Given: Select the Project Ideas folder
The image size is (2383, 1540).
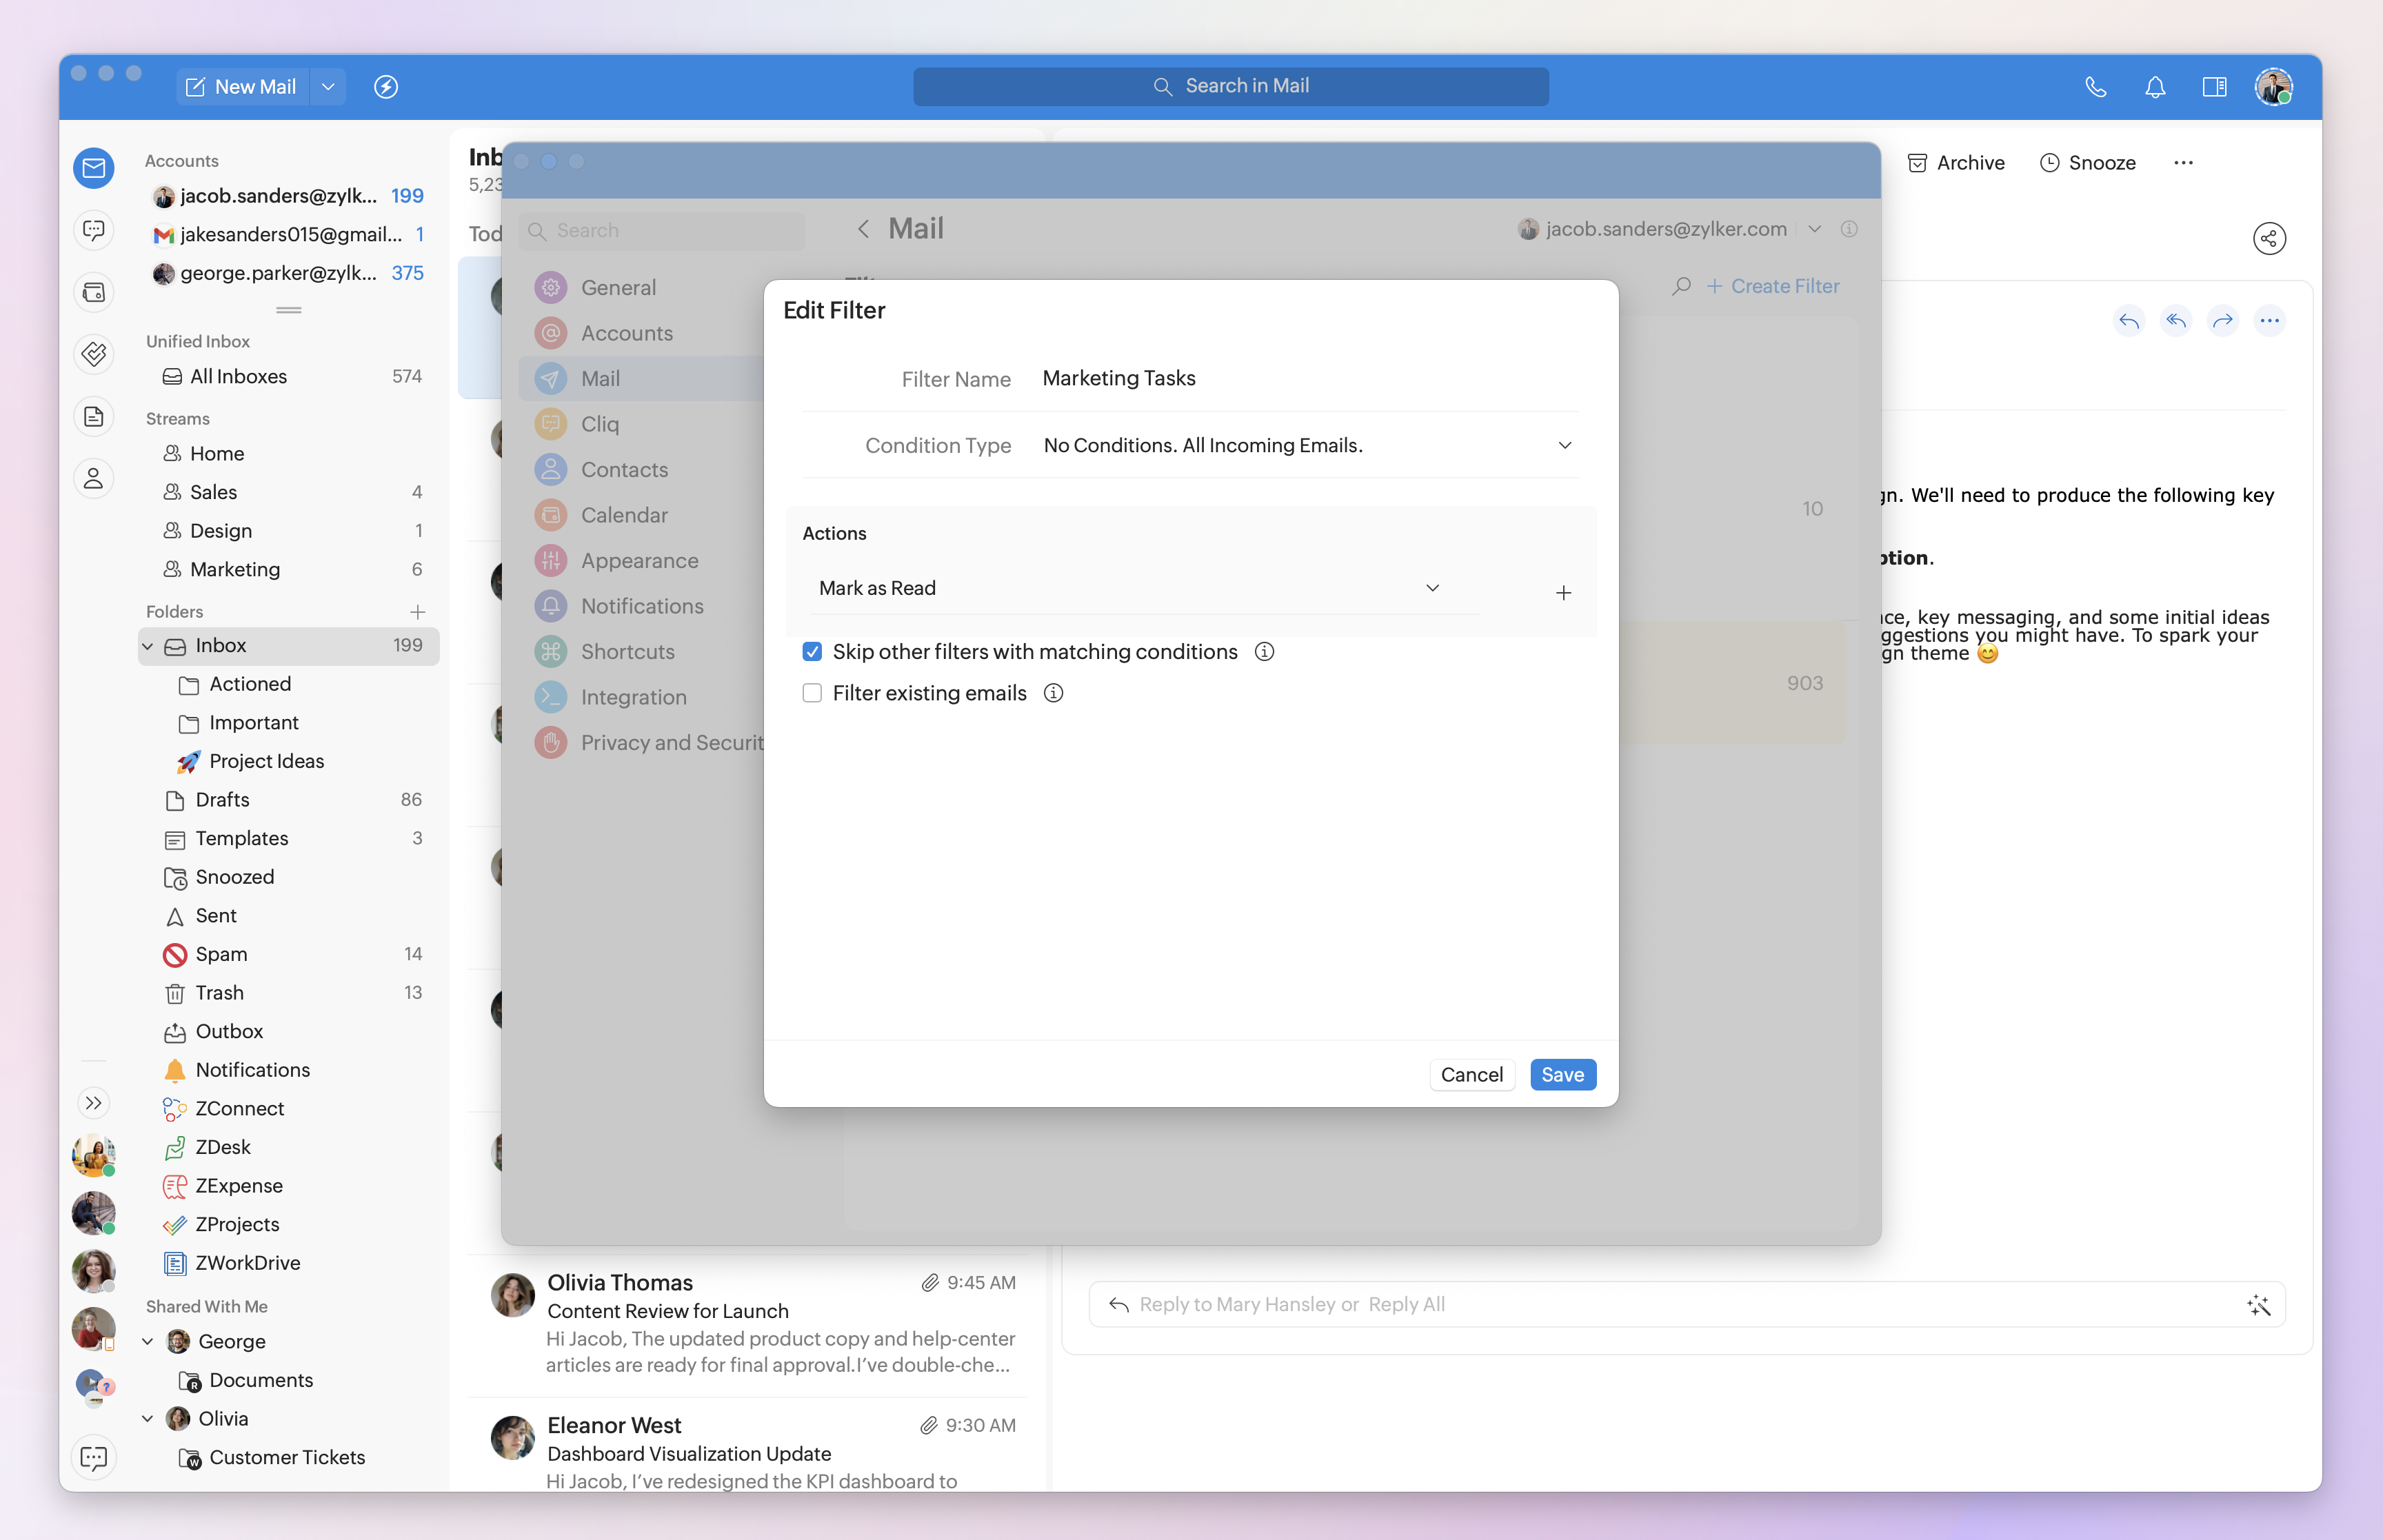Looking at the screenshot, I should (x=266, y=761).
